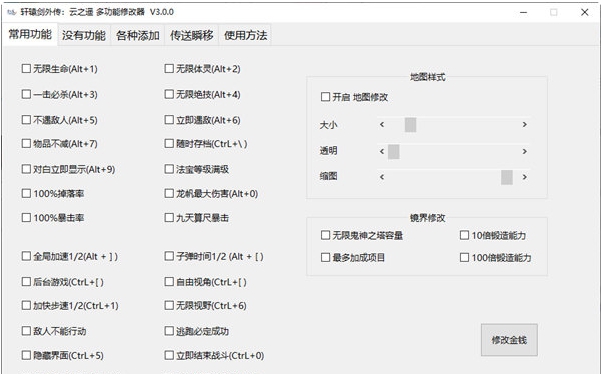Screen dimensions: 602x374
Task: Enable 逃跑必定成功 checkbox
Action: (169, 331)
